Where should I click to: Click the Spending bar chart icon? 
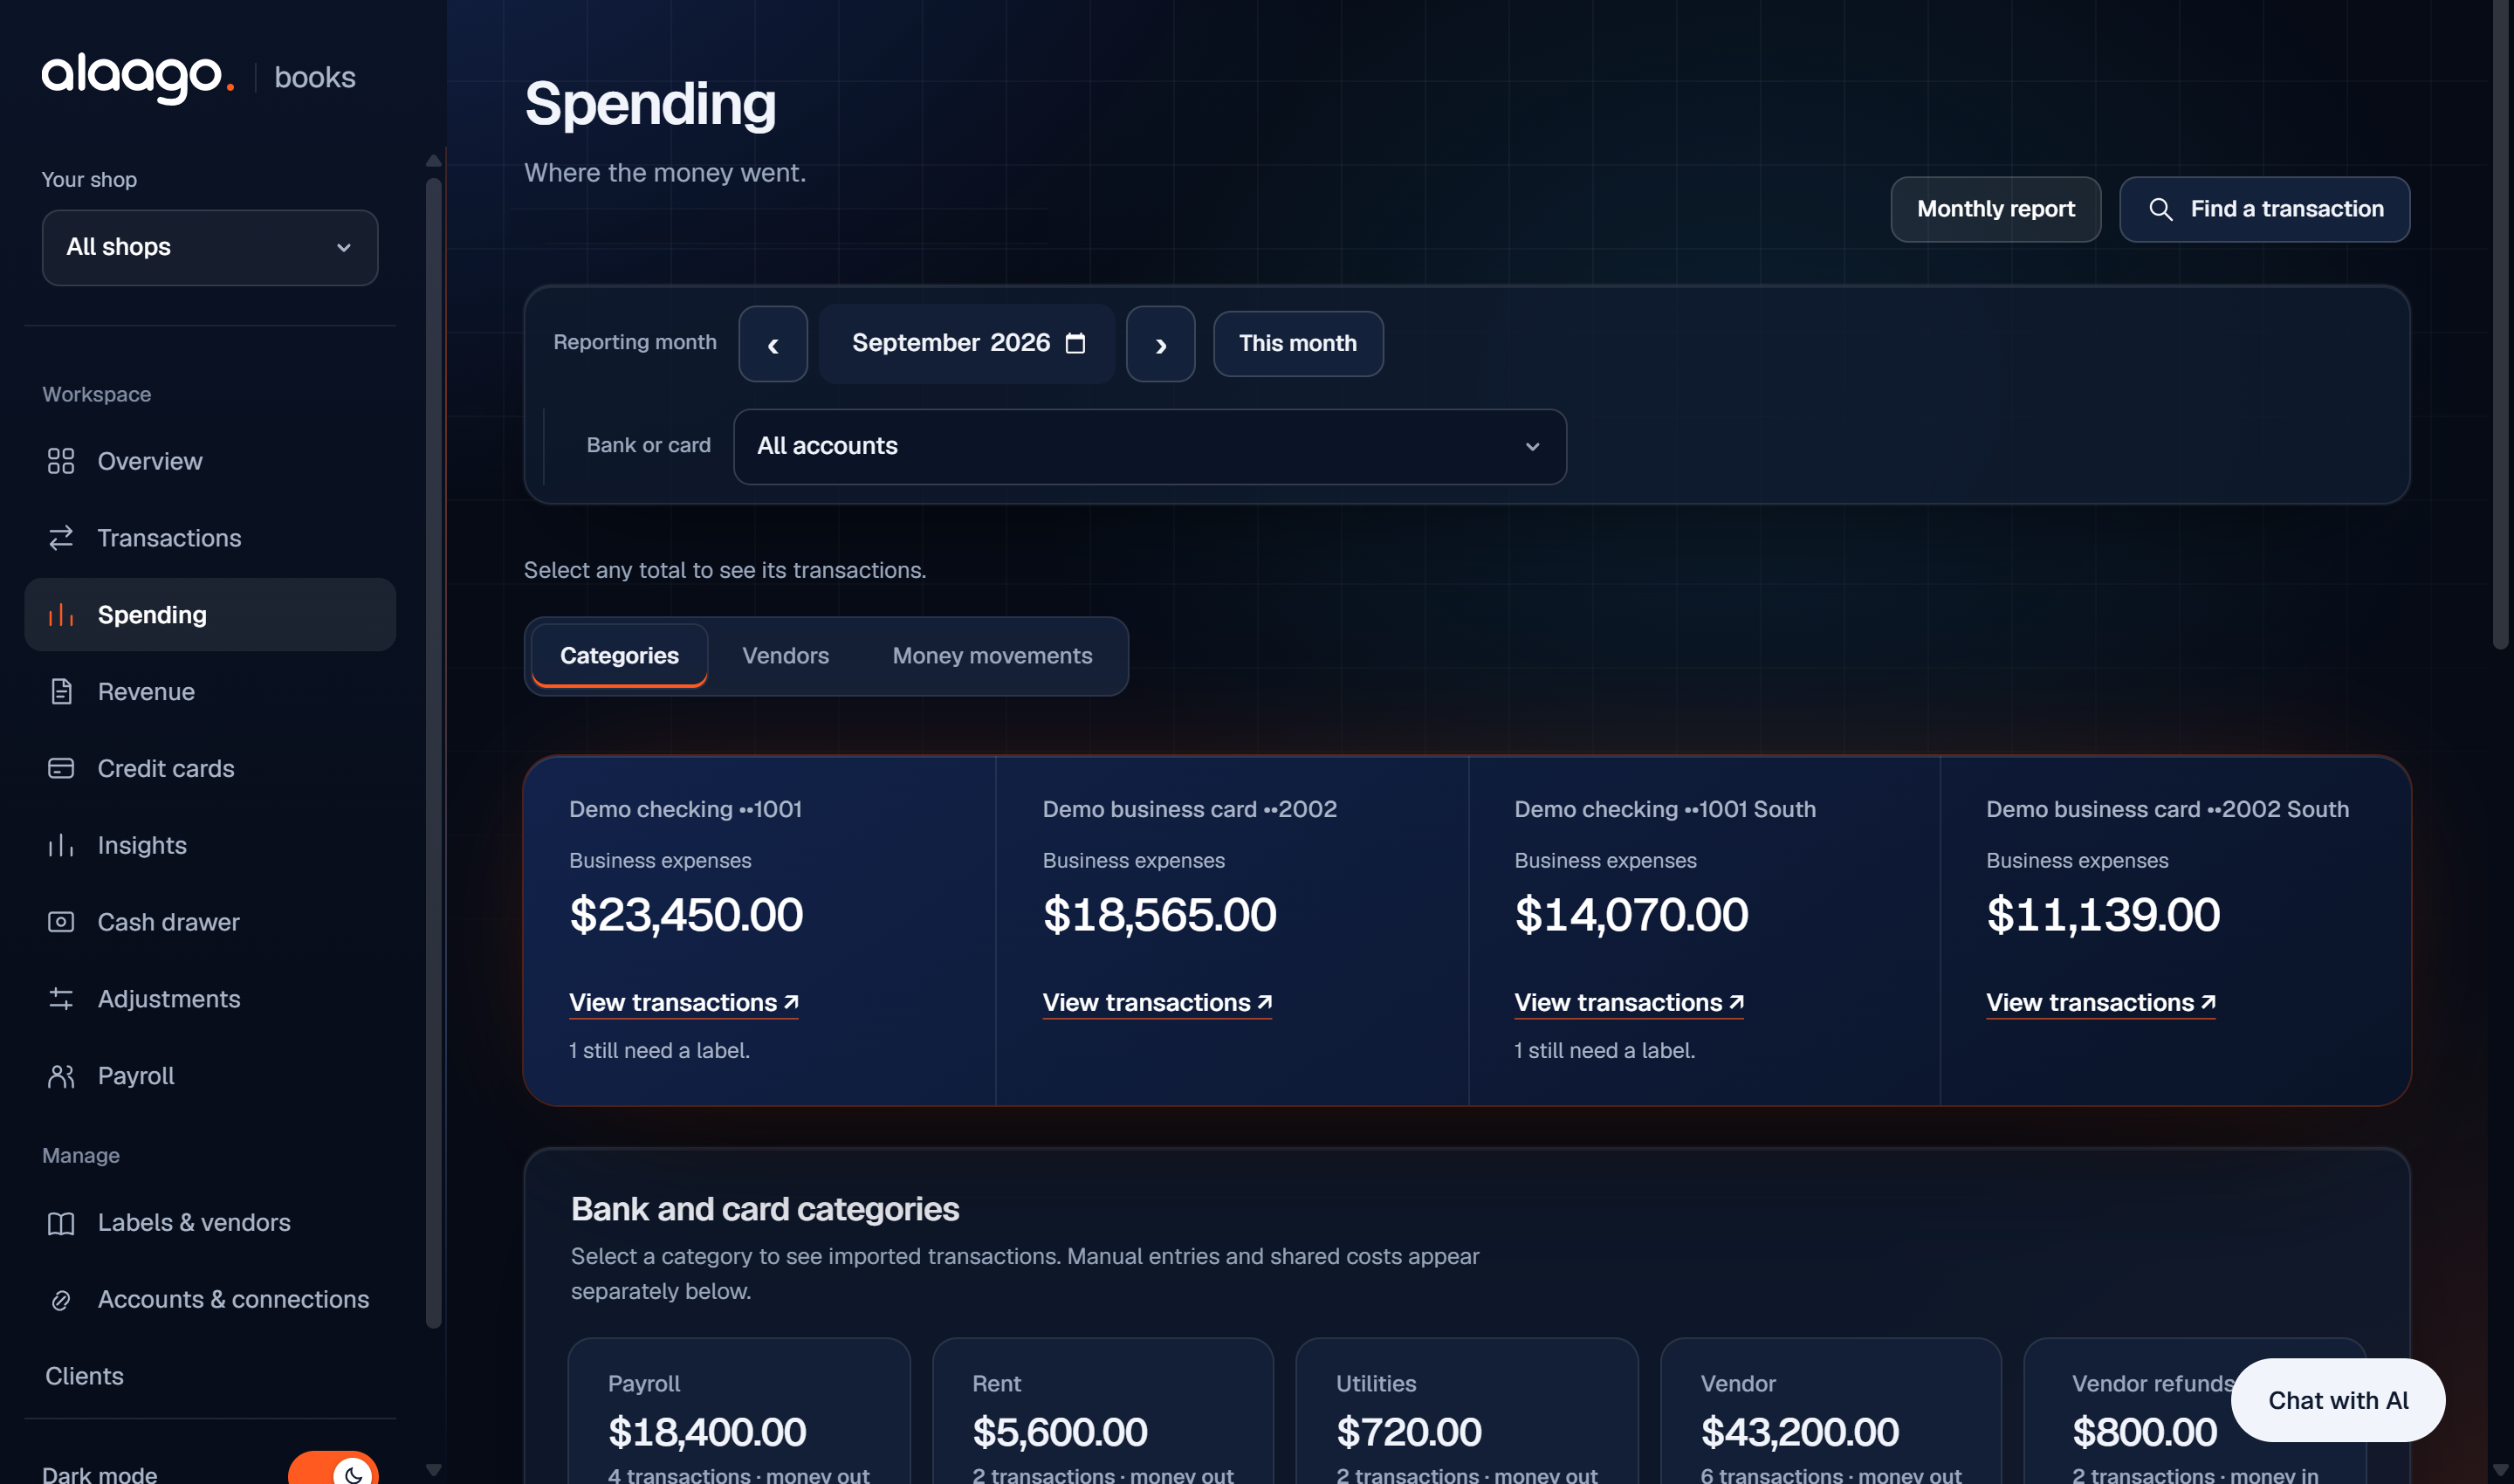(x=61, y=615)
